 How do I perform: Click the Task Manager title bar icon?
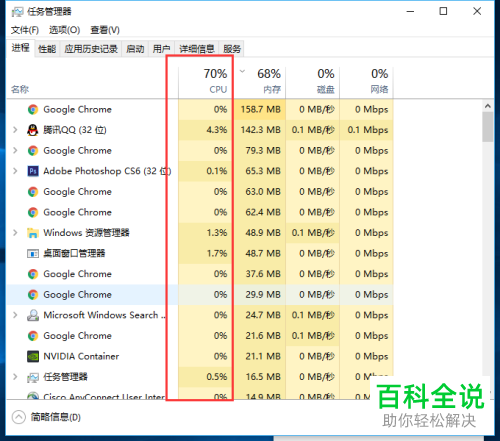[x=17, y=12]
